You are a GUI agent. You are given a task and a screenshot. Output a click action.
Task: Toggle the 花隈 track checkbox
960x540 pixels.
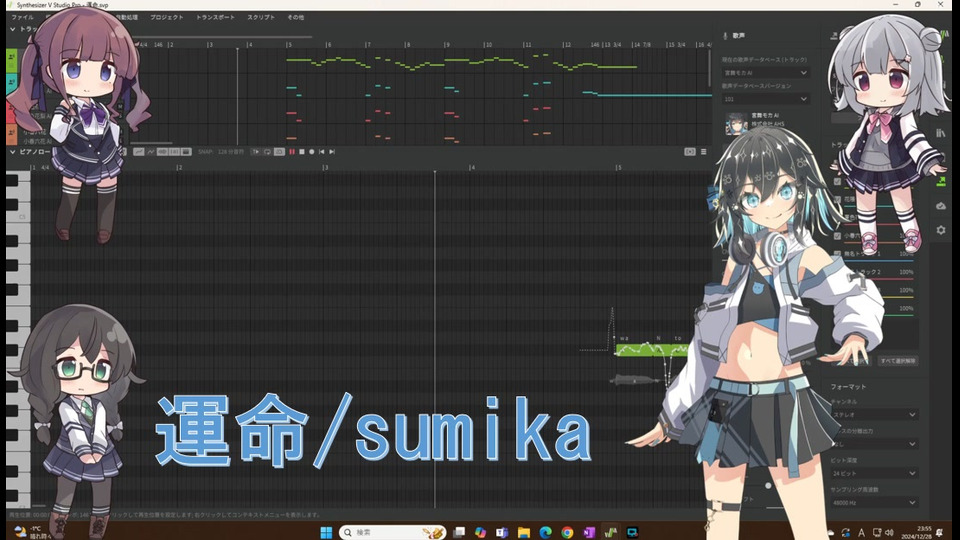[838, 200]
